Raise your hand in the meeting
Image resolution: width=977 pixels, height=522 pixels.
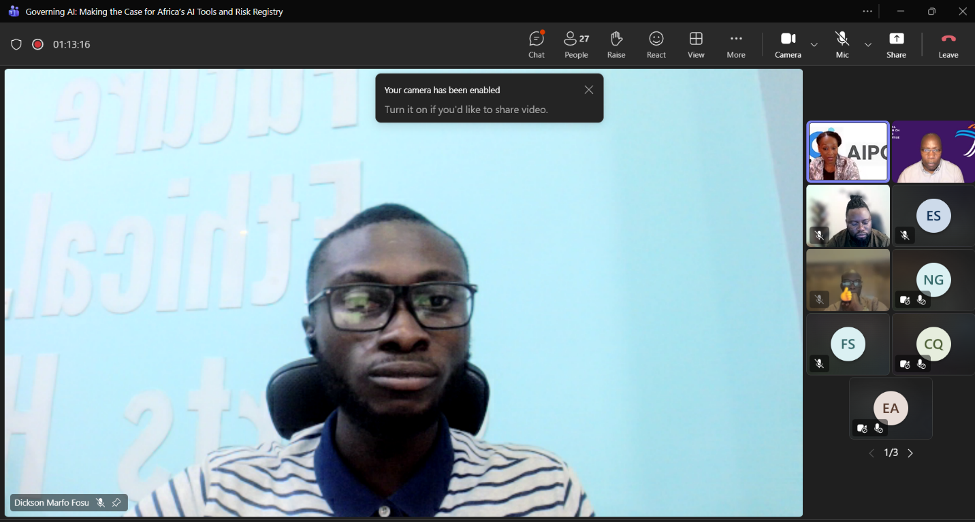coord(616,44)
